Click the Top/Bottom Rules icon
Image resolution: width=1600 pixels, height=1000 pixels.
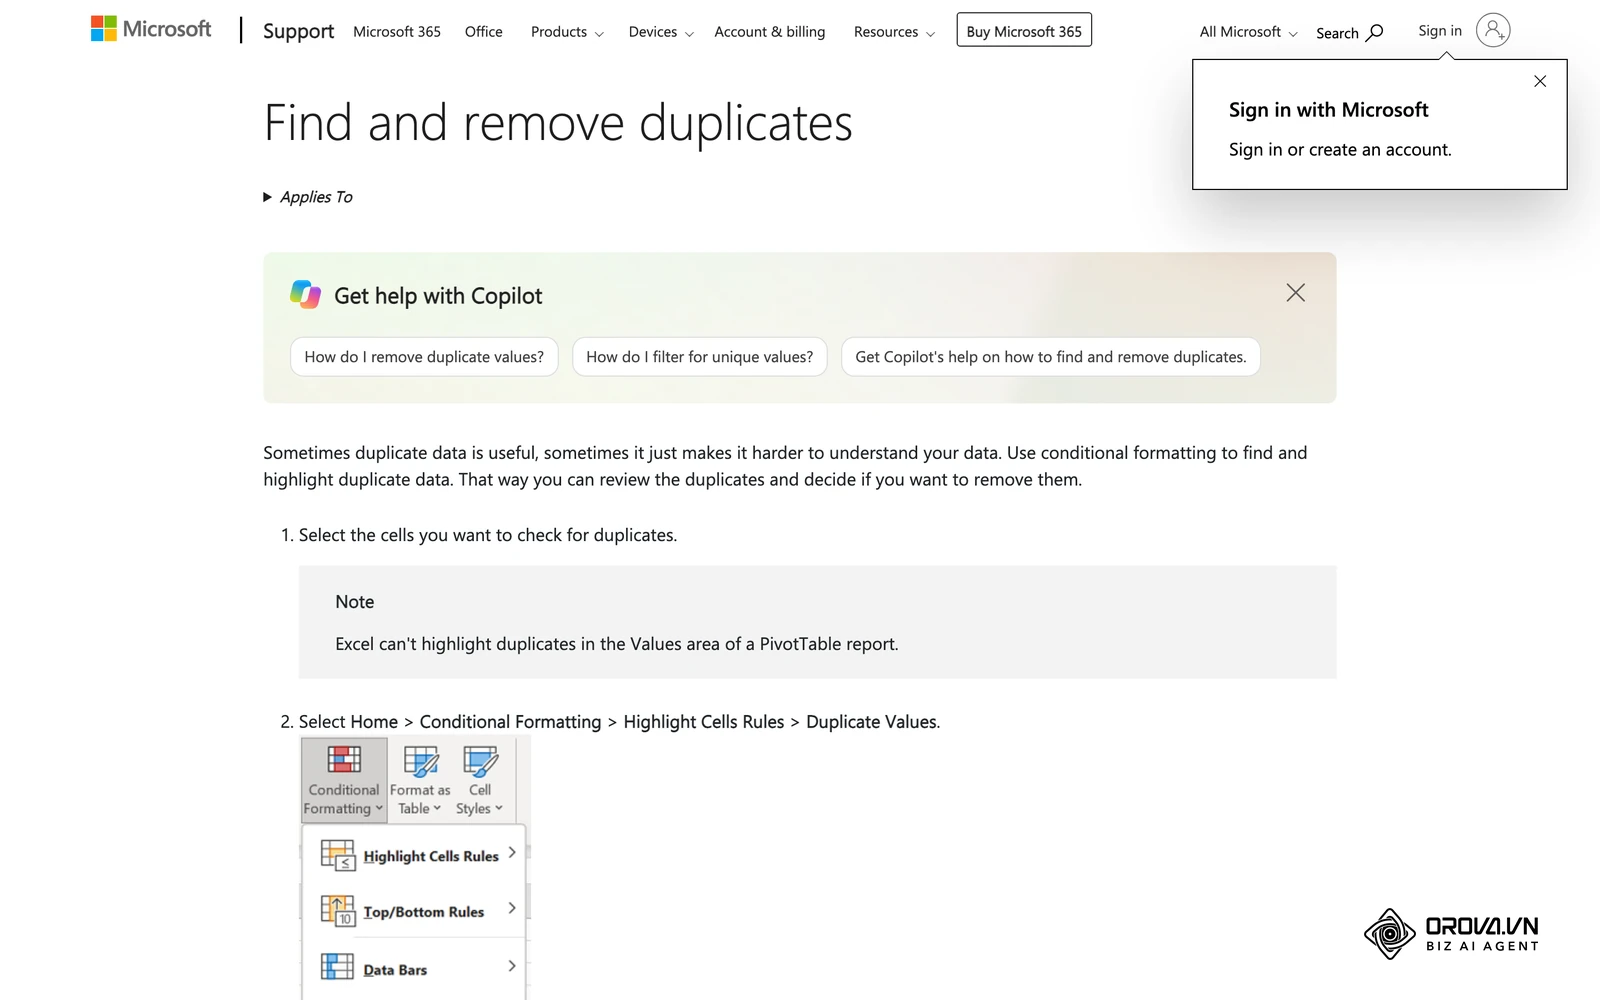pos(338,911)
